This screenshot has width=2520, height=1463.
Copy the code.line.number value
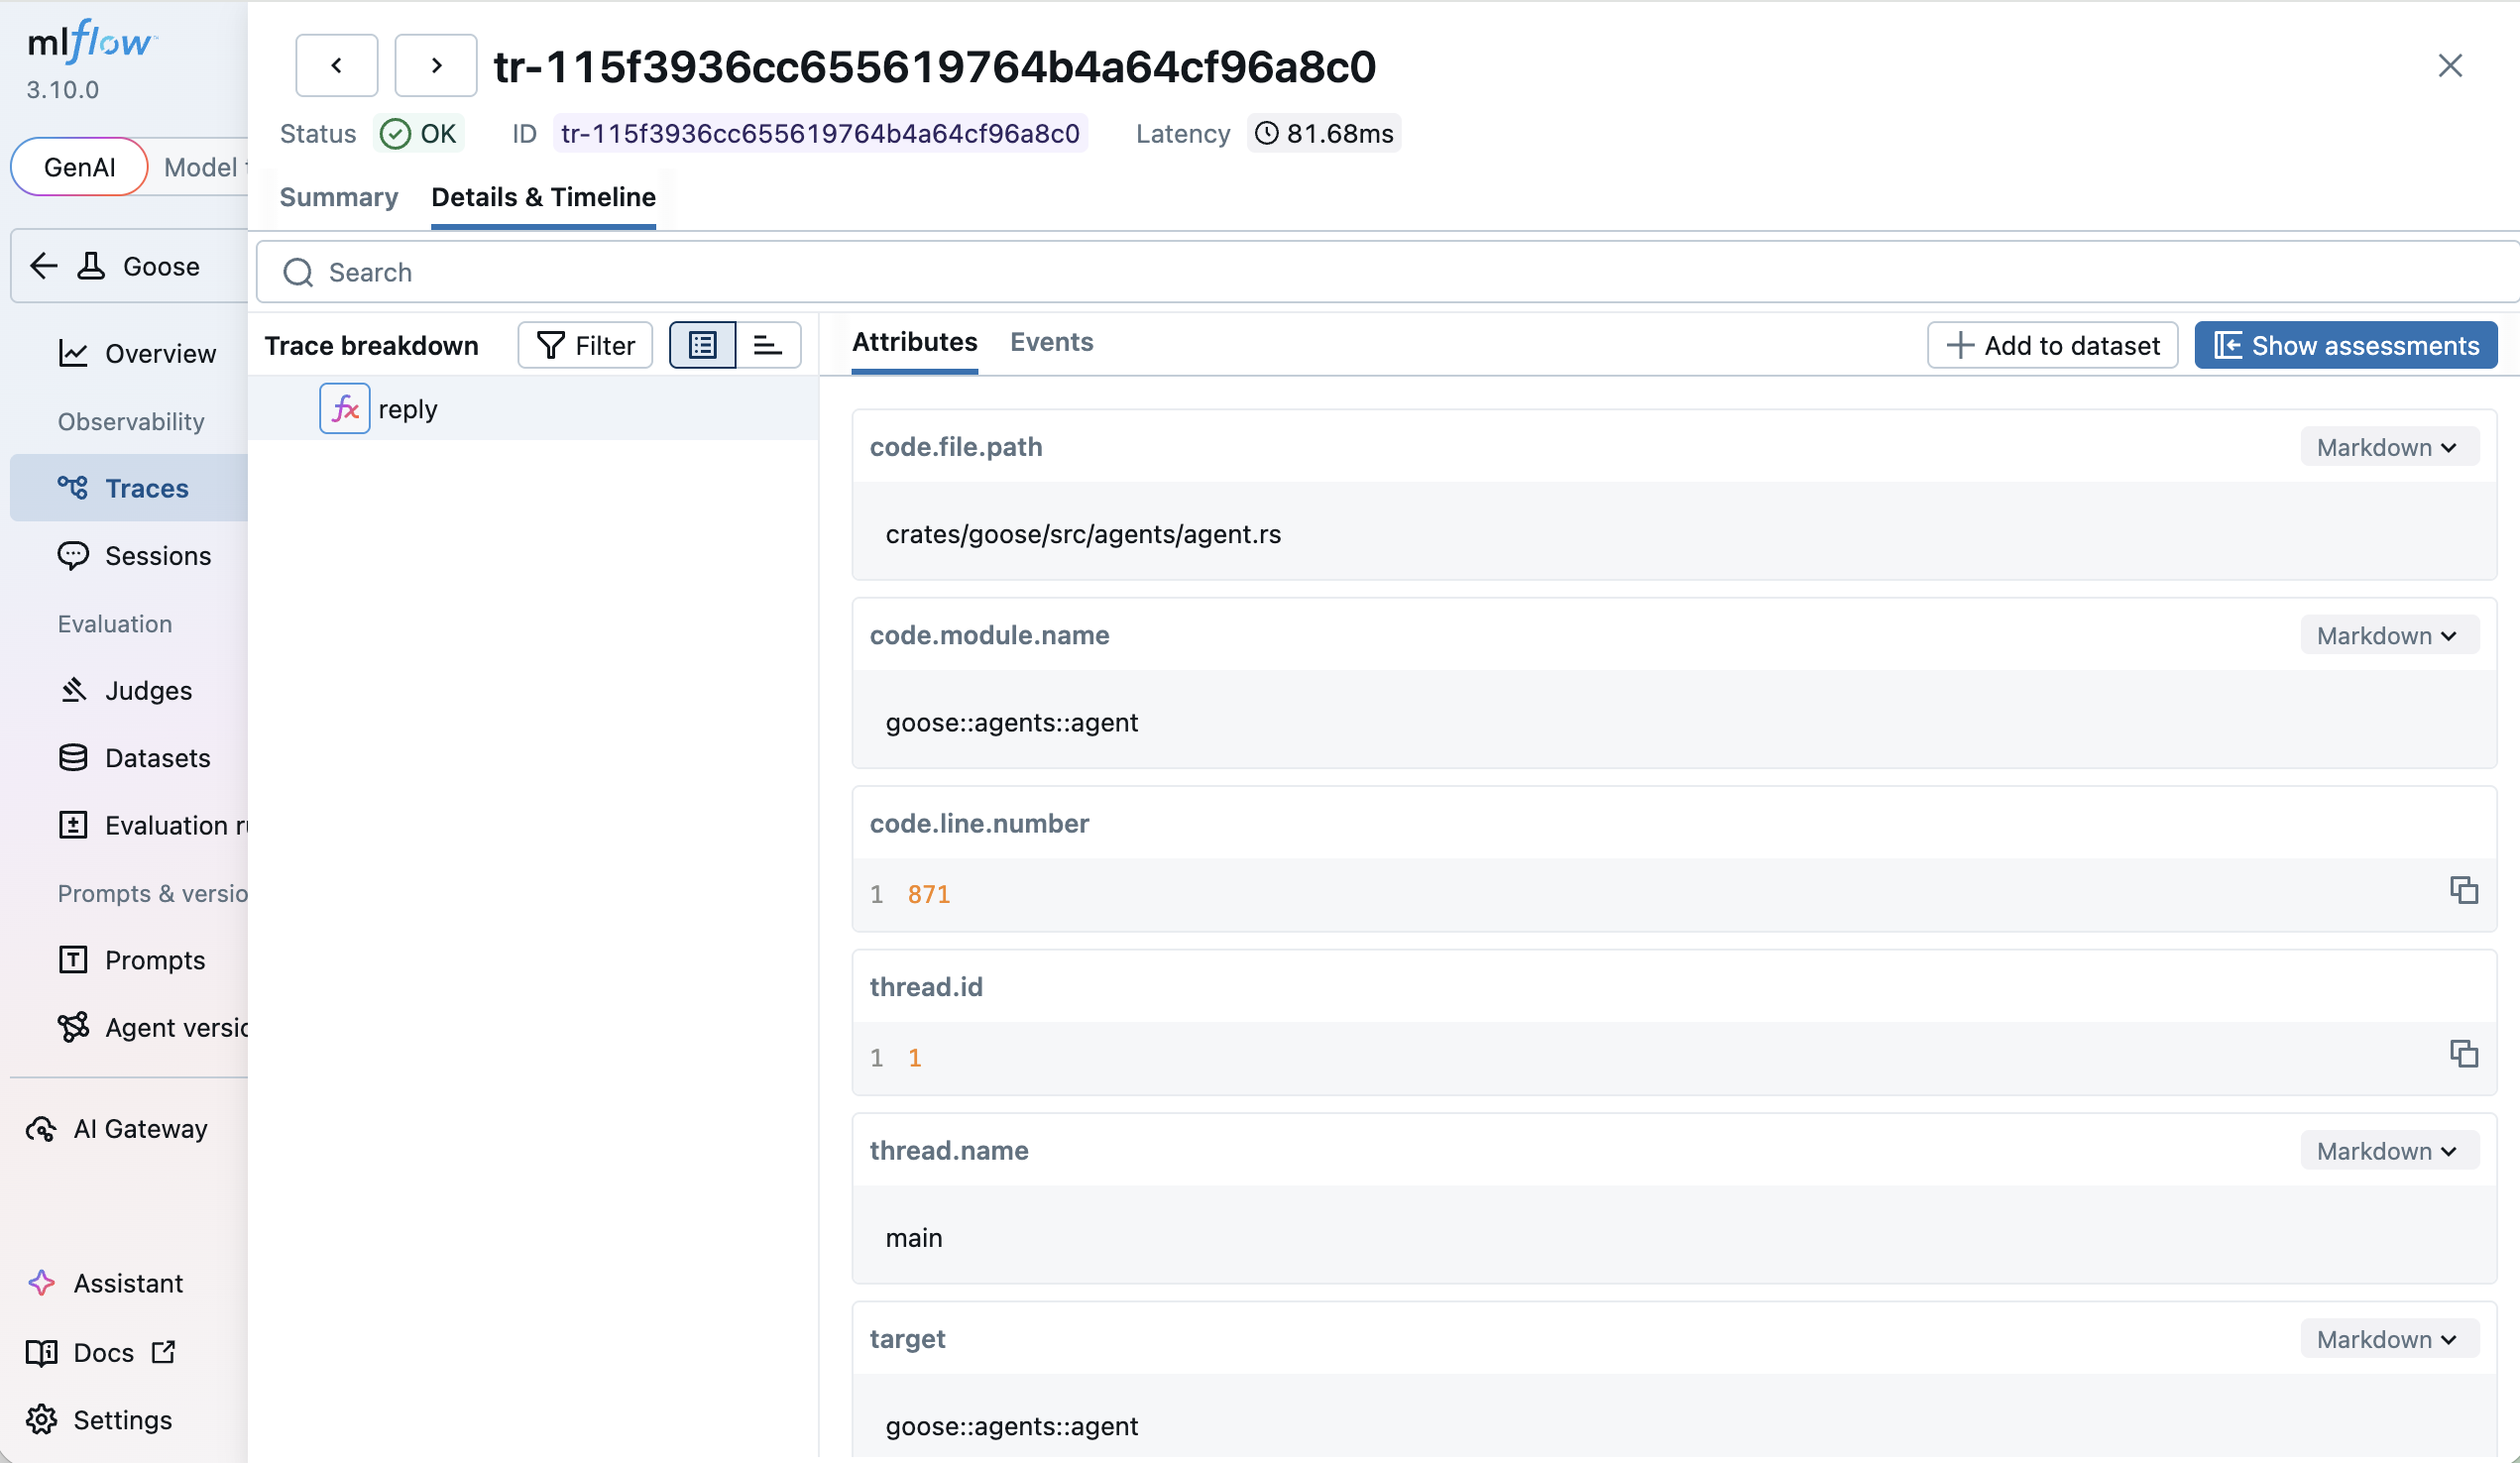tap(2464, 889)
